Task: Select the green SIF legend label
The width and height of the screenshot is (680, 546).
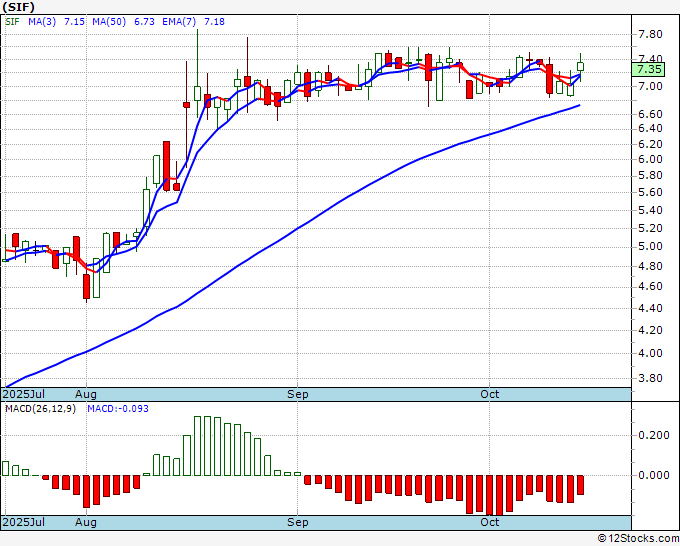Action: click(x=12, y=22)
